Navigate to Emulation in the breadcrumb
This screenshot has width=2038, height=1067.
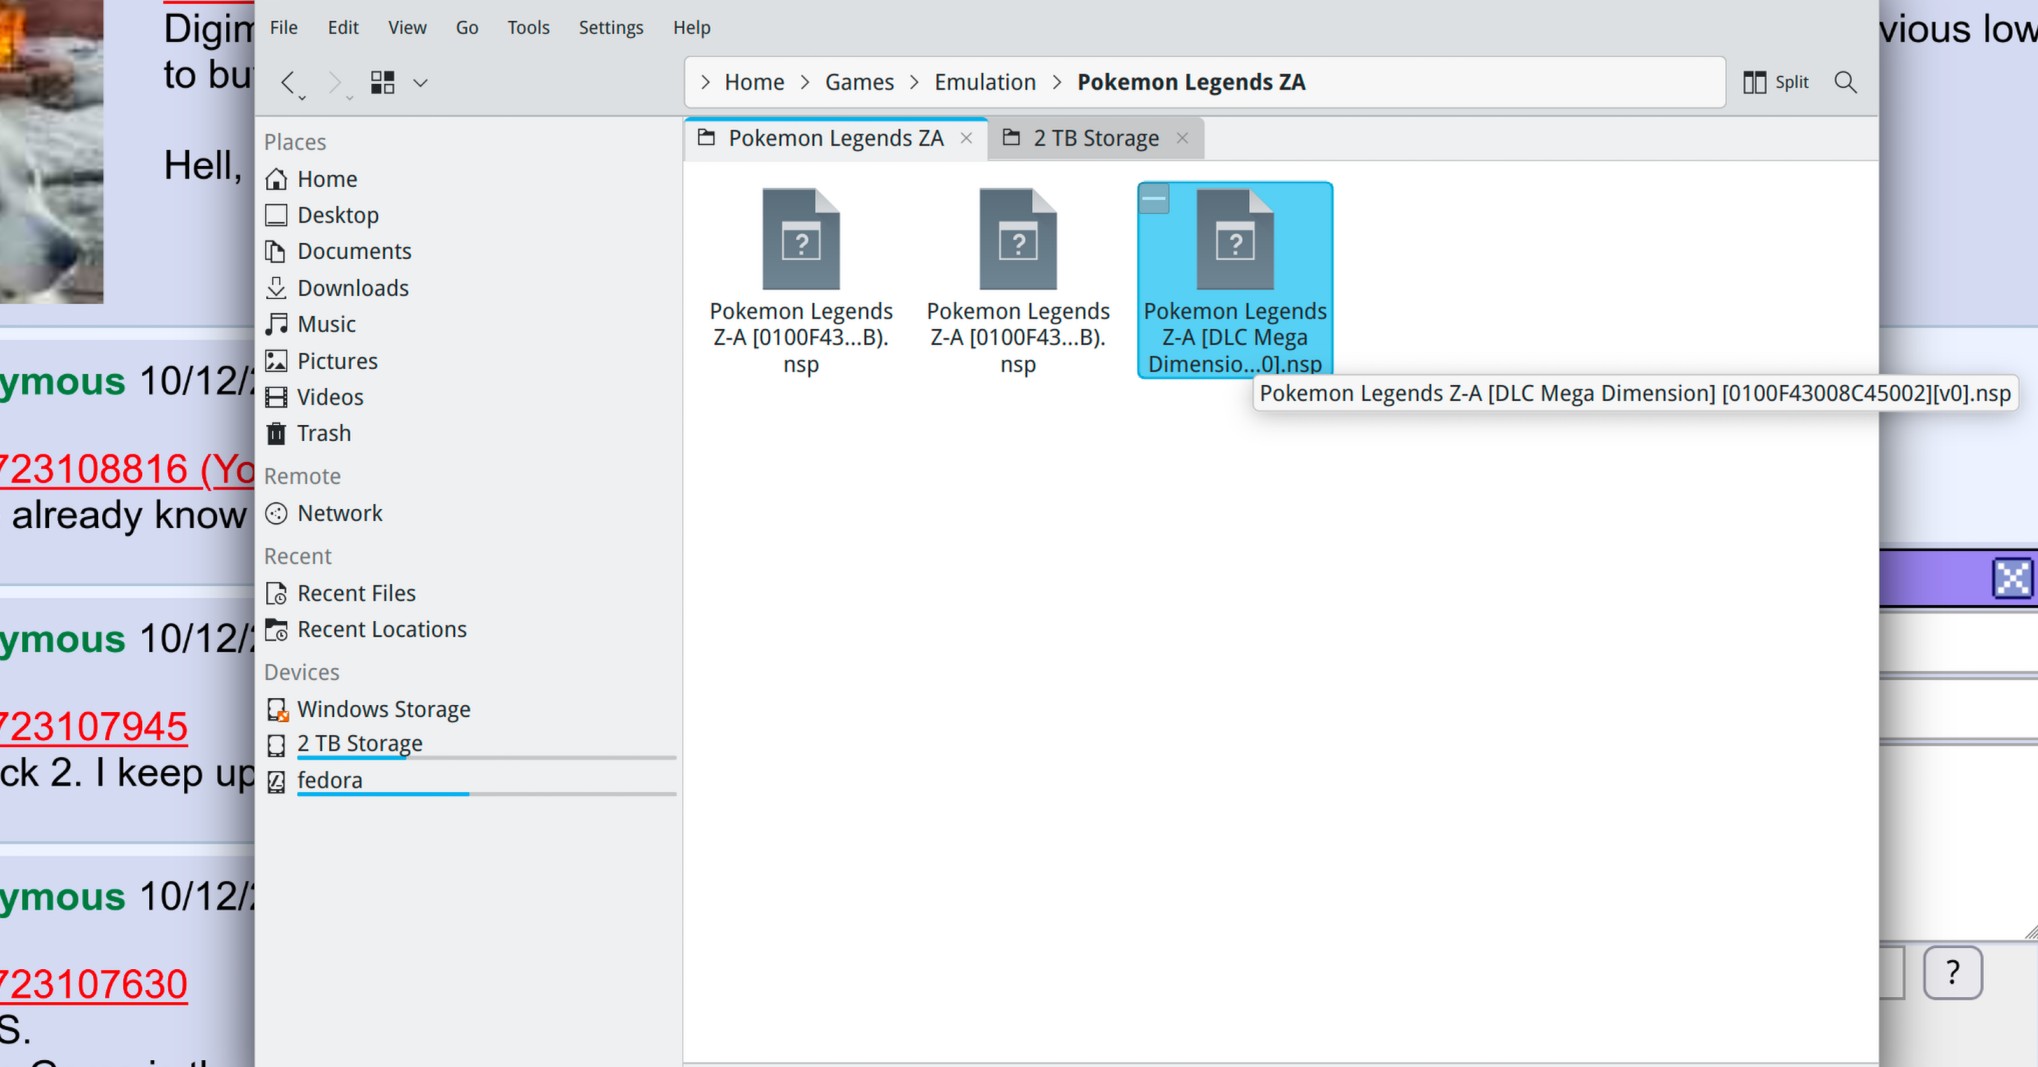point(985,82)
